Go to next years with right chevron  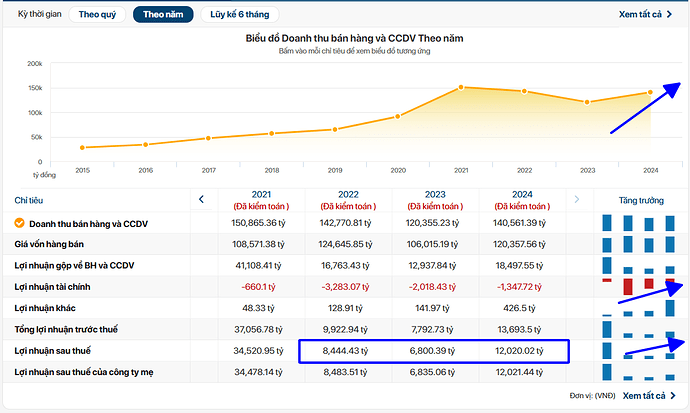pos(575,199)
